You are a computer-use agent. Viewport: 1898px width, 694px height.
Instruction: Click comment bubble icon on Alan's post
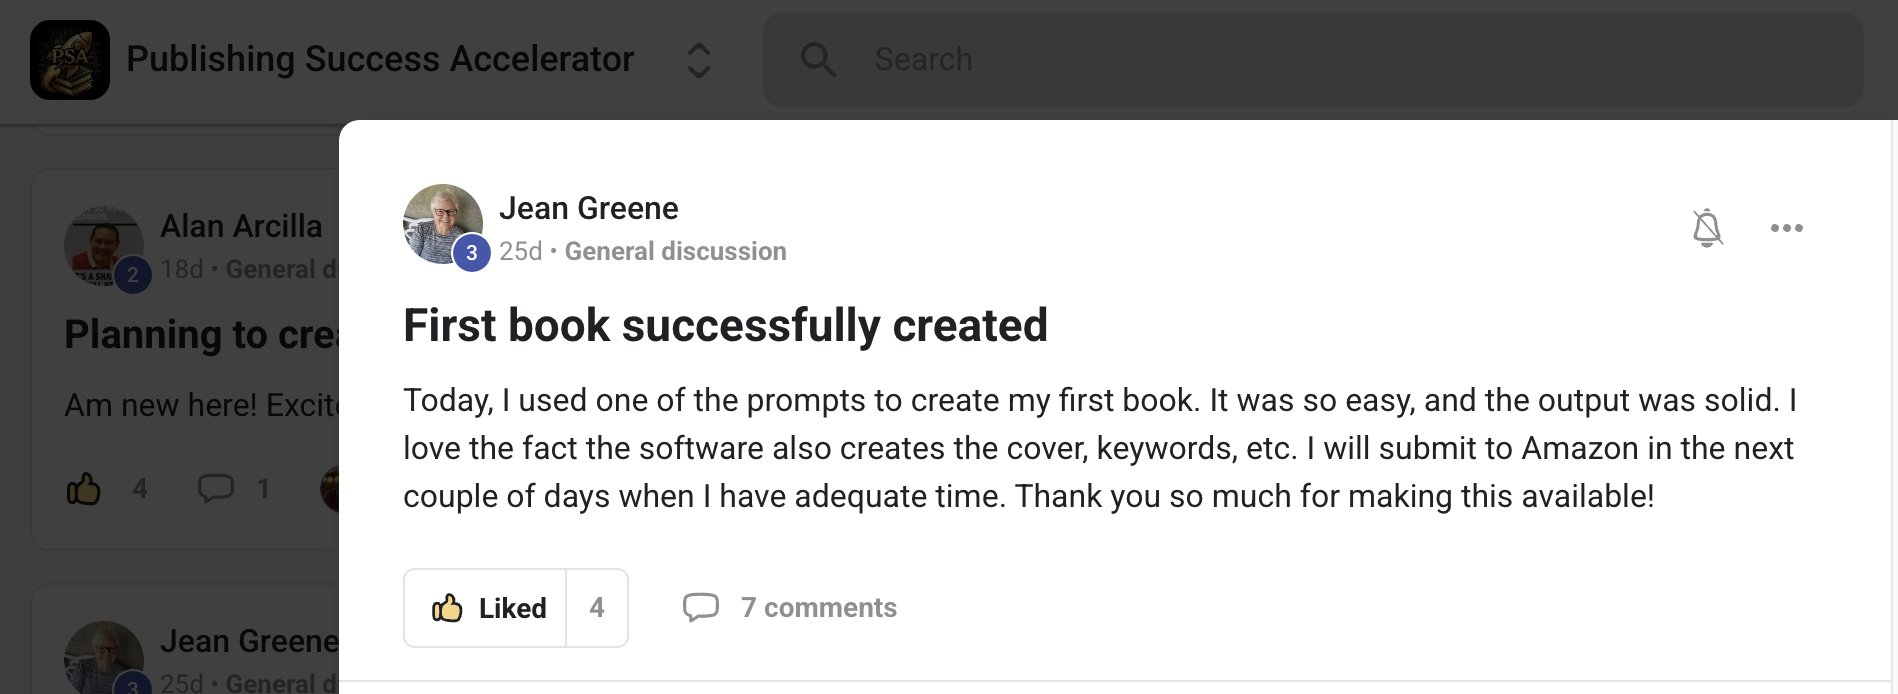tap(215, 488)
